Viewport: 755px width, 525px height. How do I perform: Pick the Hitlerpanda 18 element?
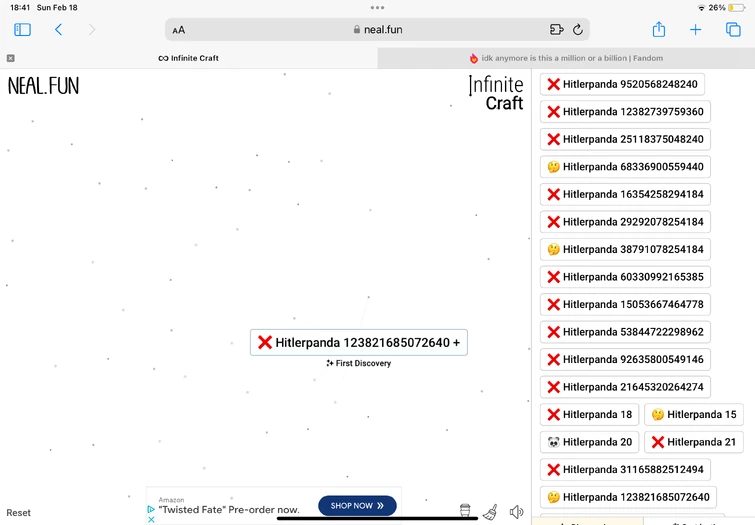pos(589,414)
